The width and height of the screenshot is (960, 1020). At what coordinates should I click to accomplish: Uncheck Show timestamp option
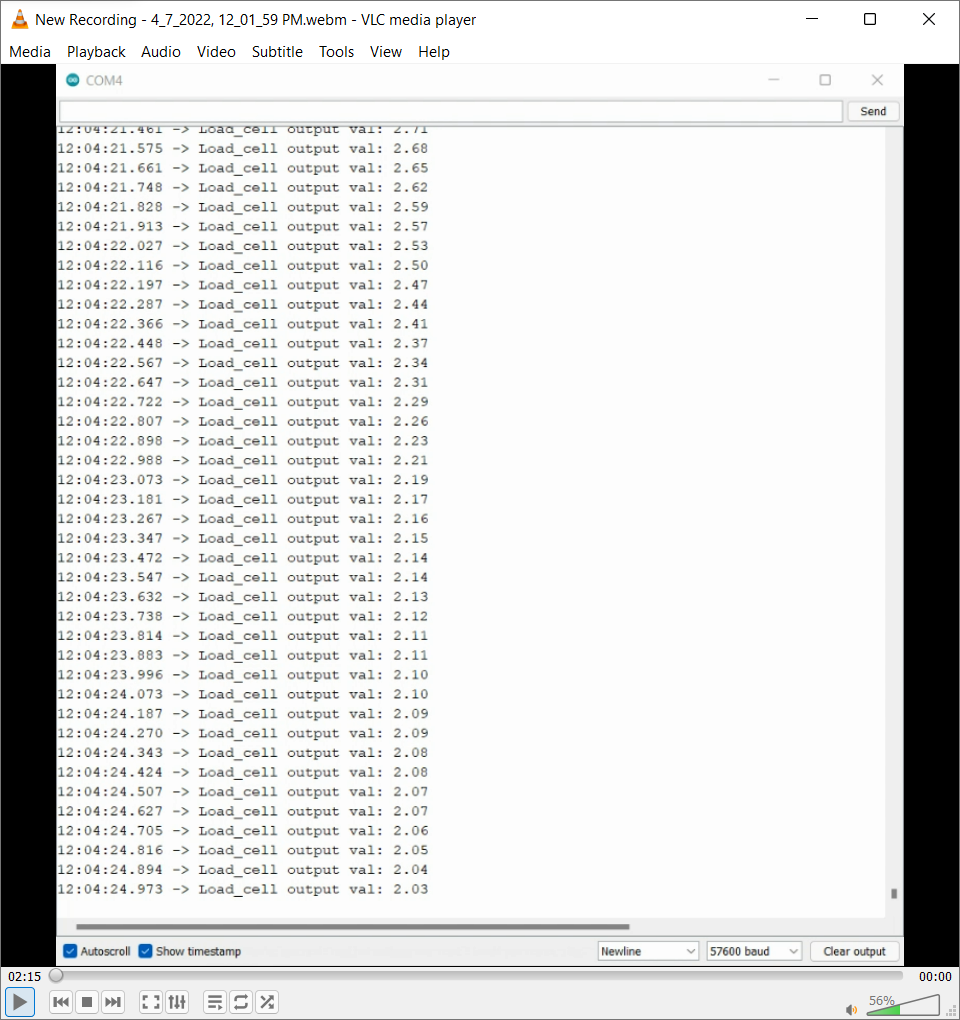[145, 951]
